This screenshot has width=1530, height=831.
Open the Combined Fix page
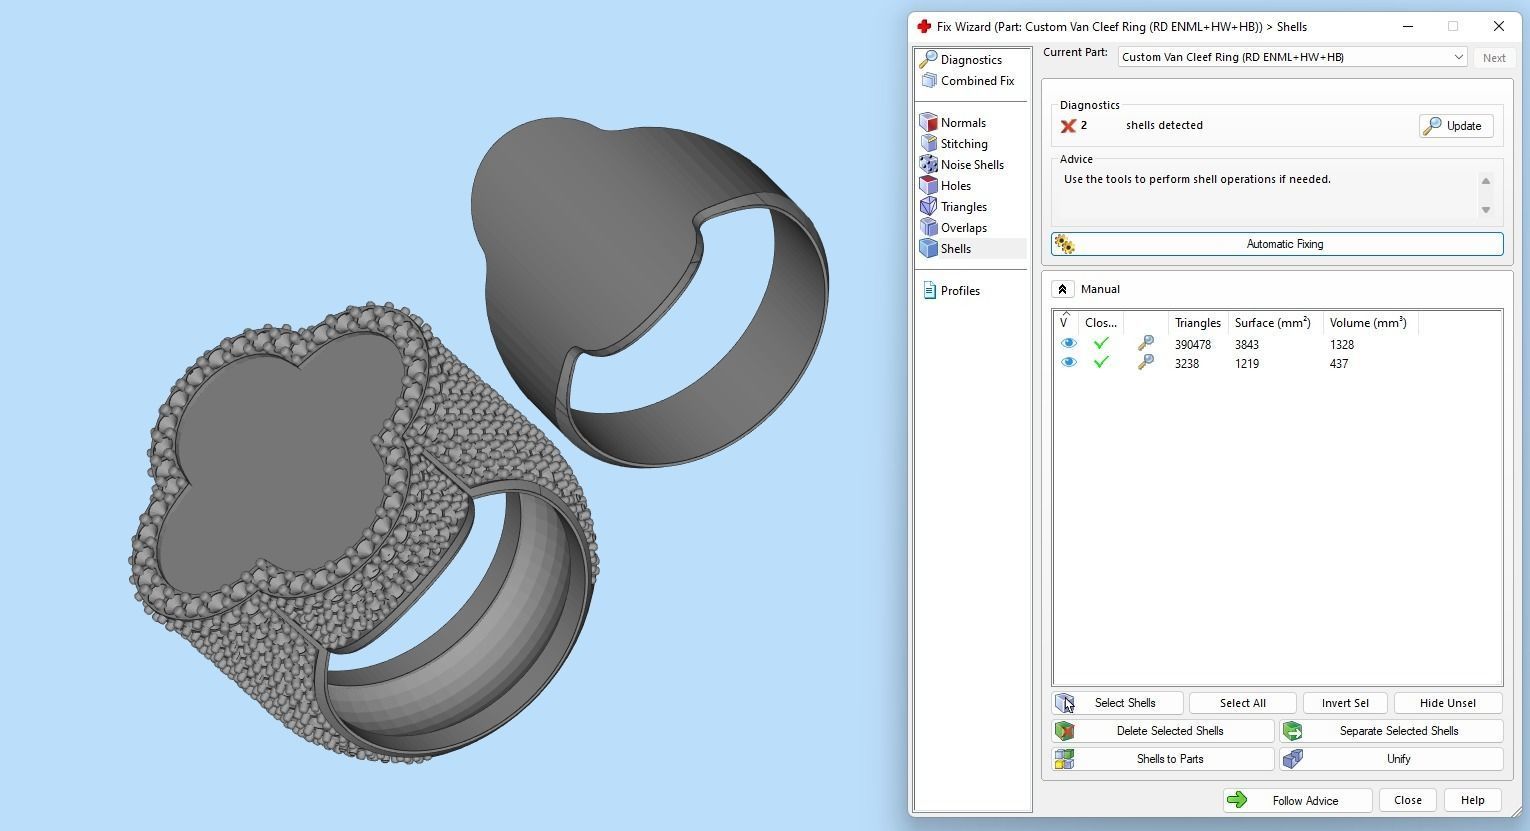tap(977, 81)
